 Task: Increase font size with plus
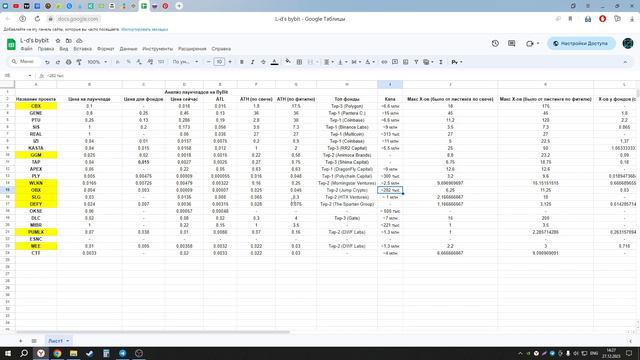point(230,62)
